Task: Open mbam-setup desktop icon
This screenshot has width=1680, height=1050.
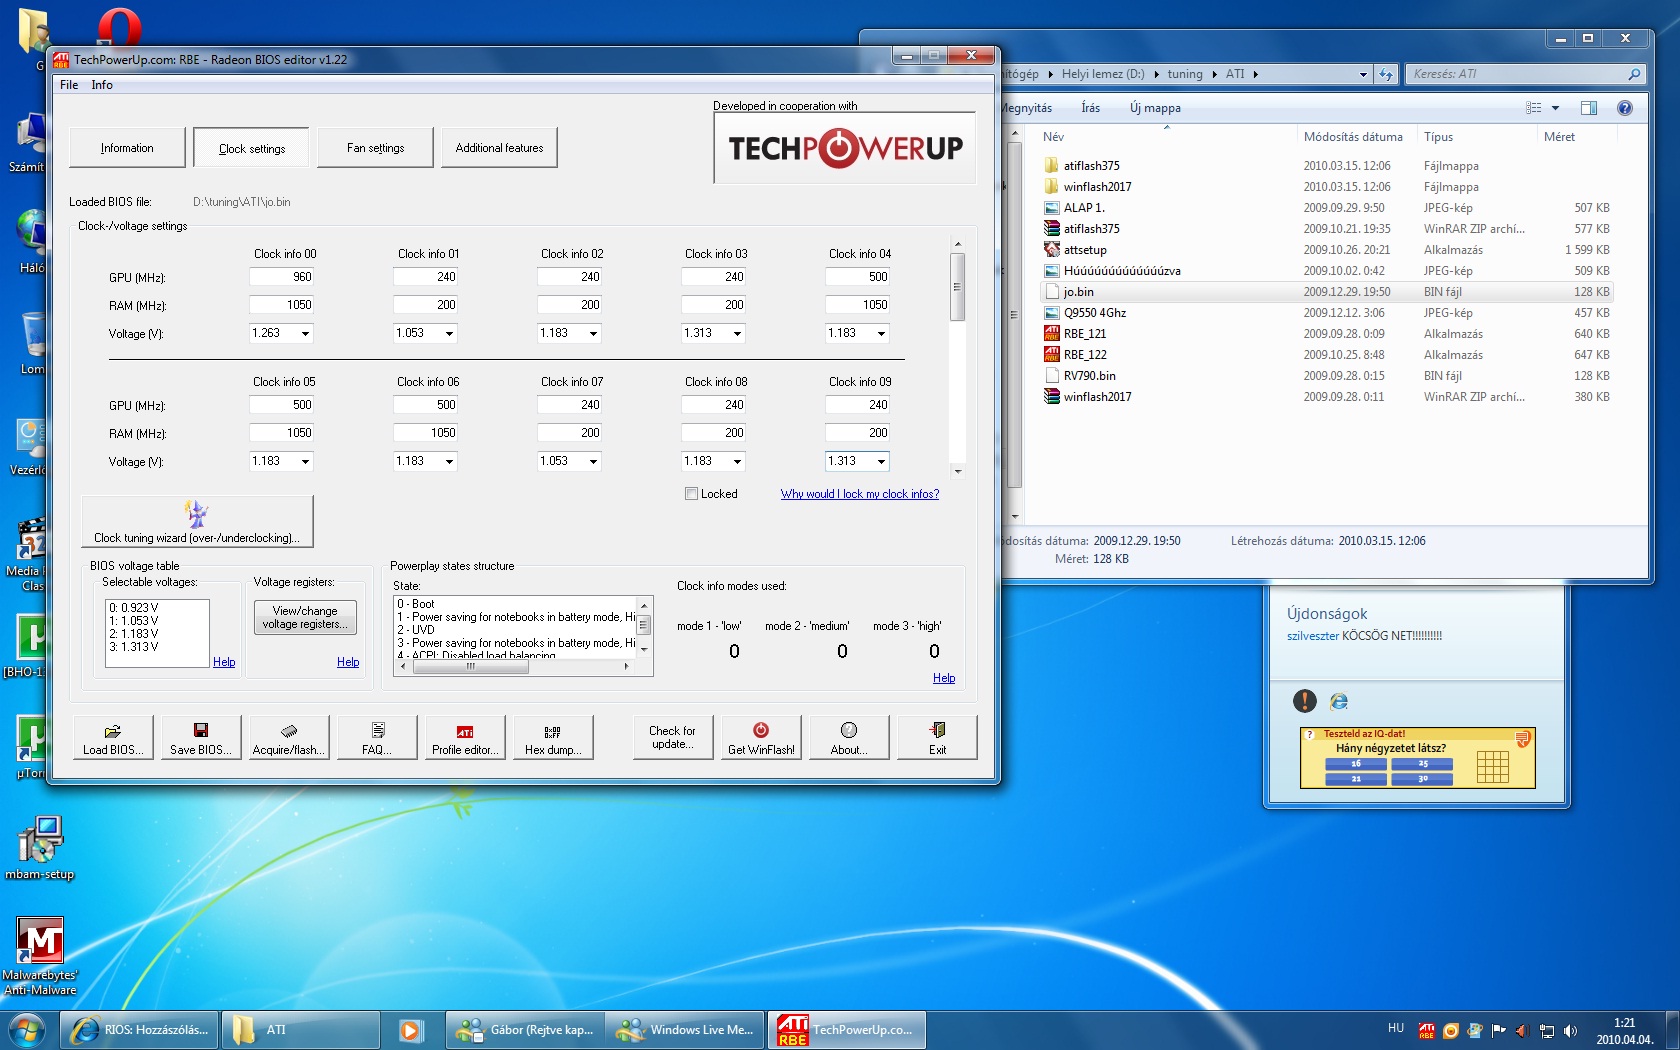Action: [x=40, y=848]
